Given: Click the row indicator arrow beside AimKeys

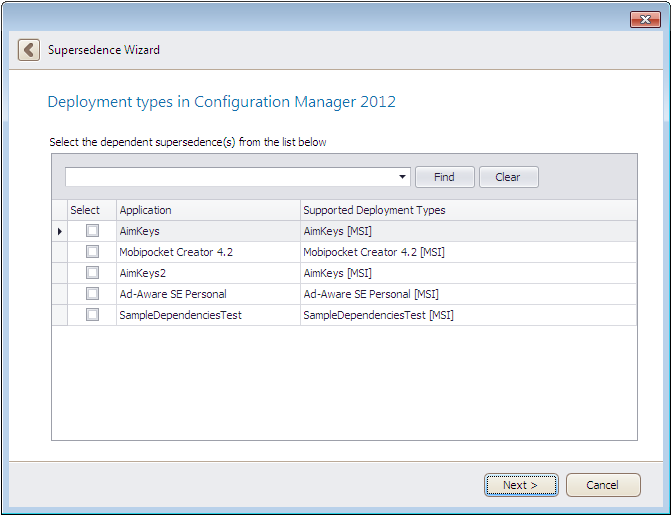Looking at the screenshot, I should coord(60,231).
